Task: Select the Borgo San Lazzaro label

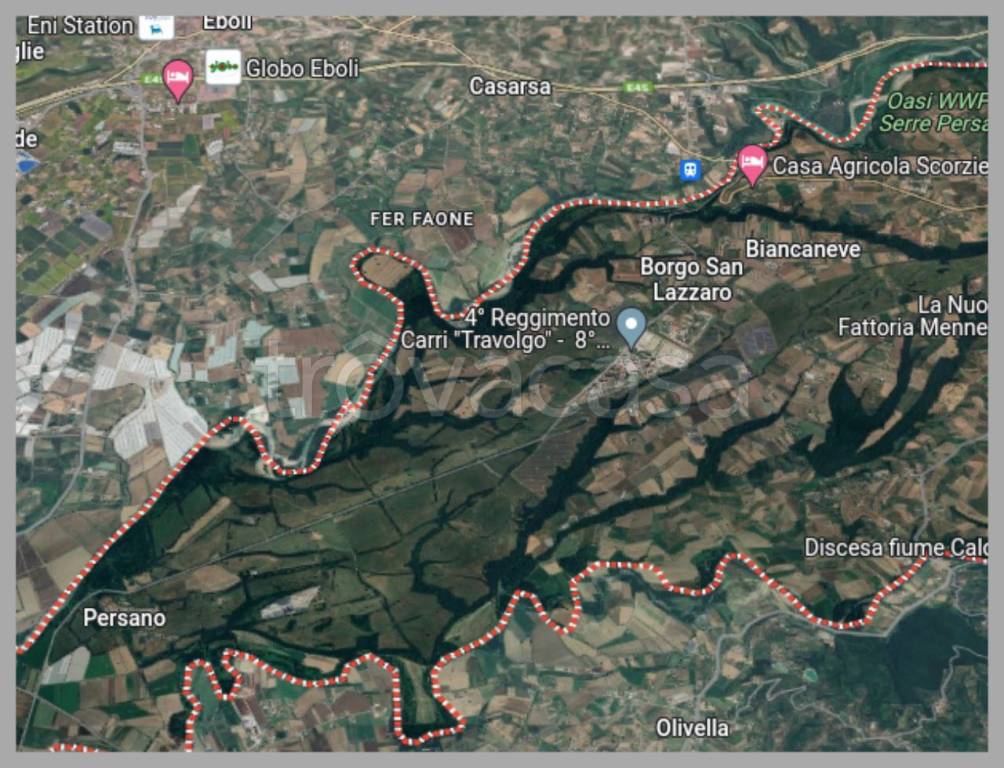Action: click(692, 279)
